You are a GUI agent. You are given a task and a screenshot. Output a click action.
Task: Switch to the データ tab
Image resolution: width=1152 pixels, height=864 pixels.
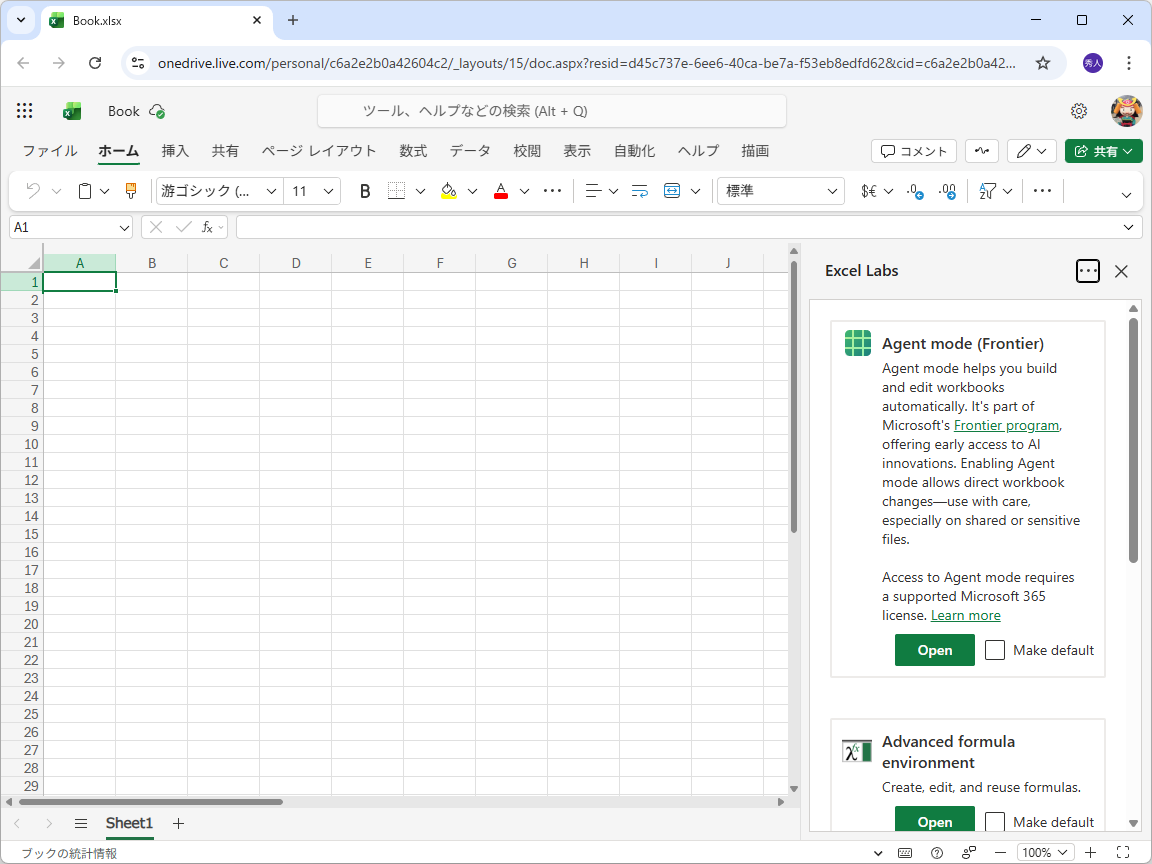(x=470, y=151)
